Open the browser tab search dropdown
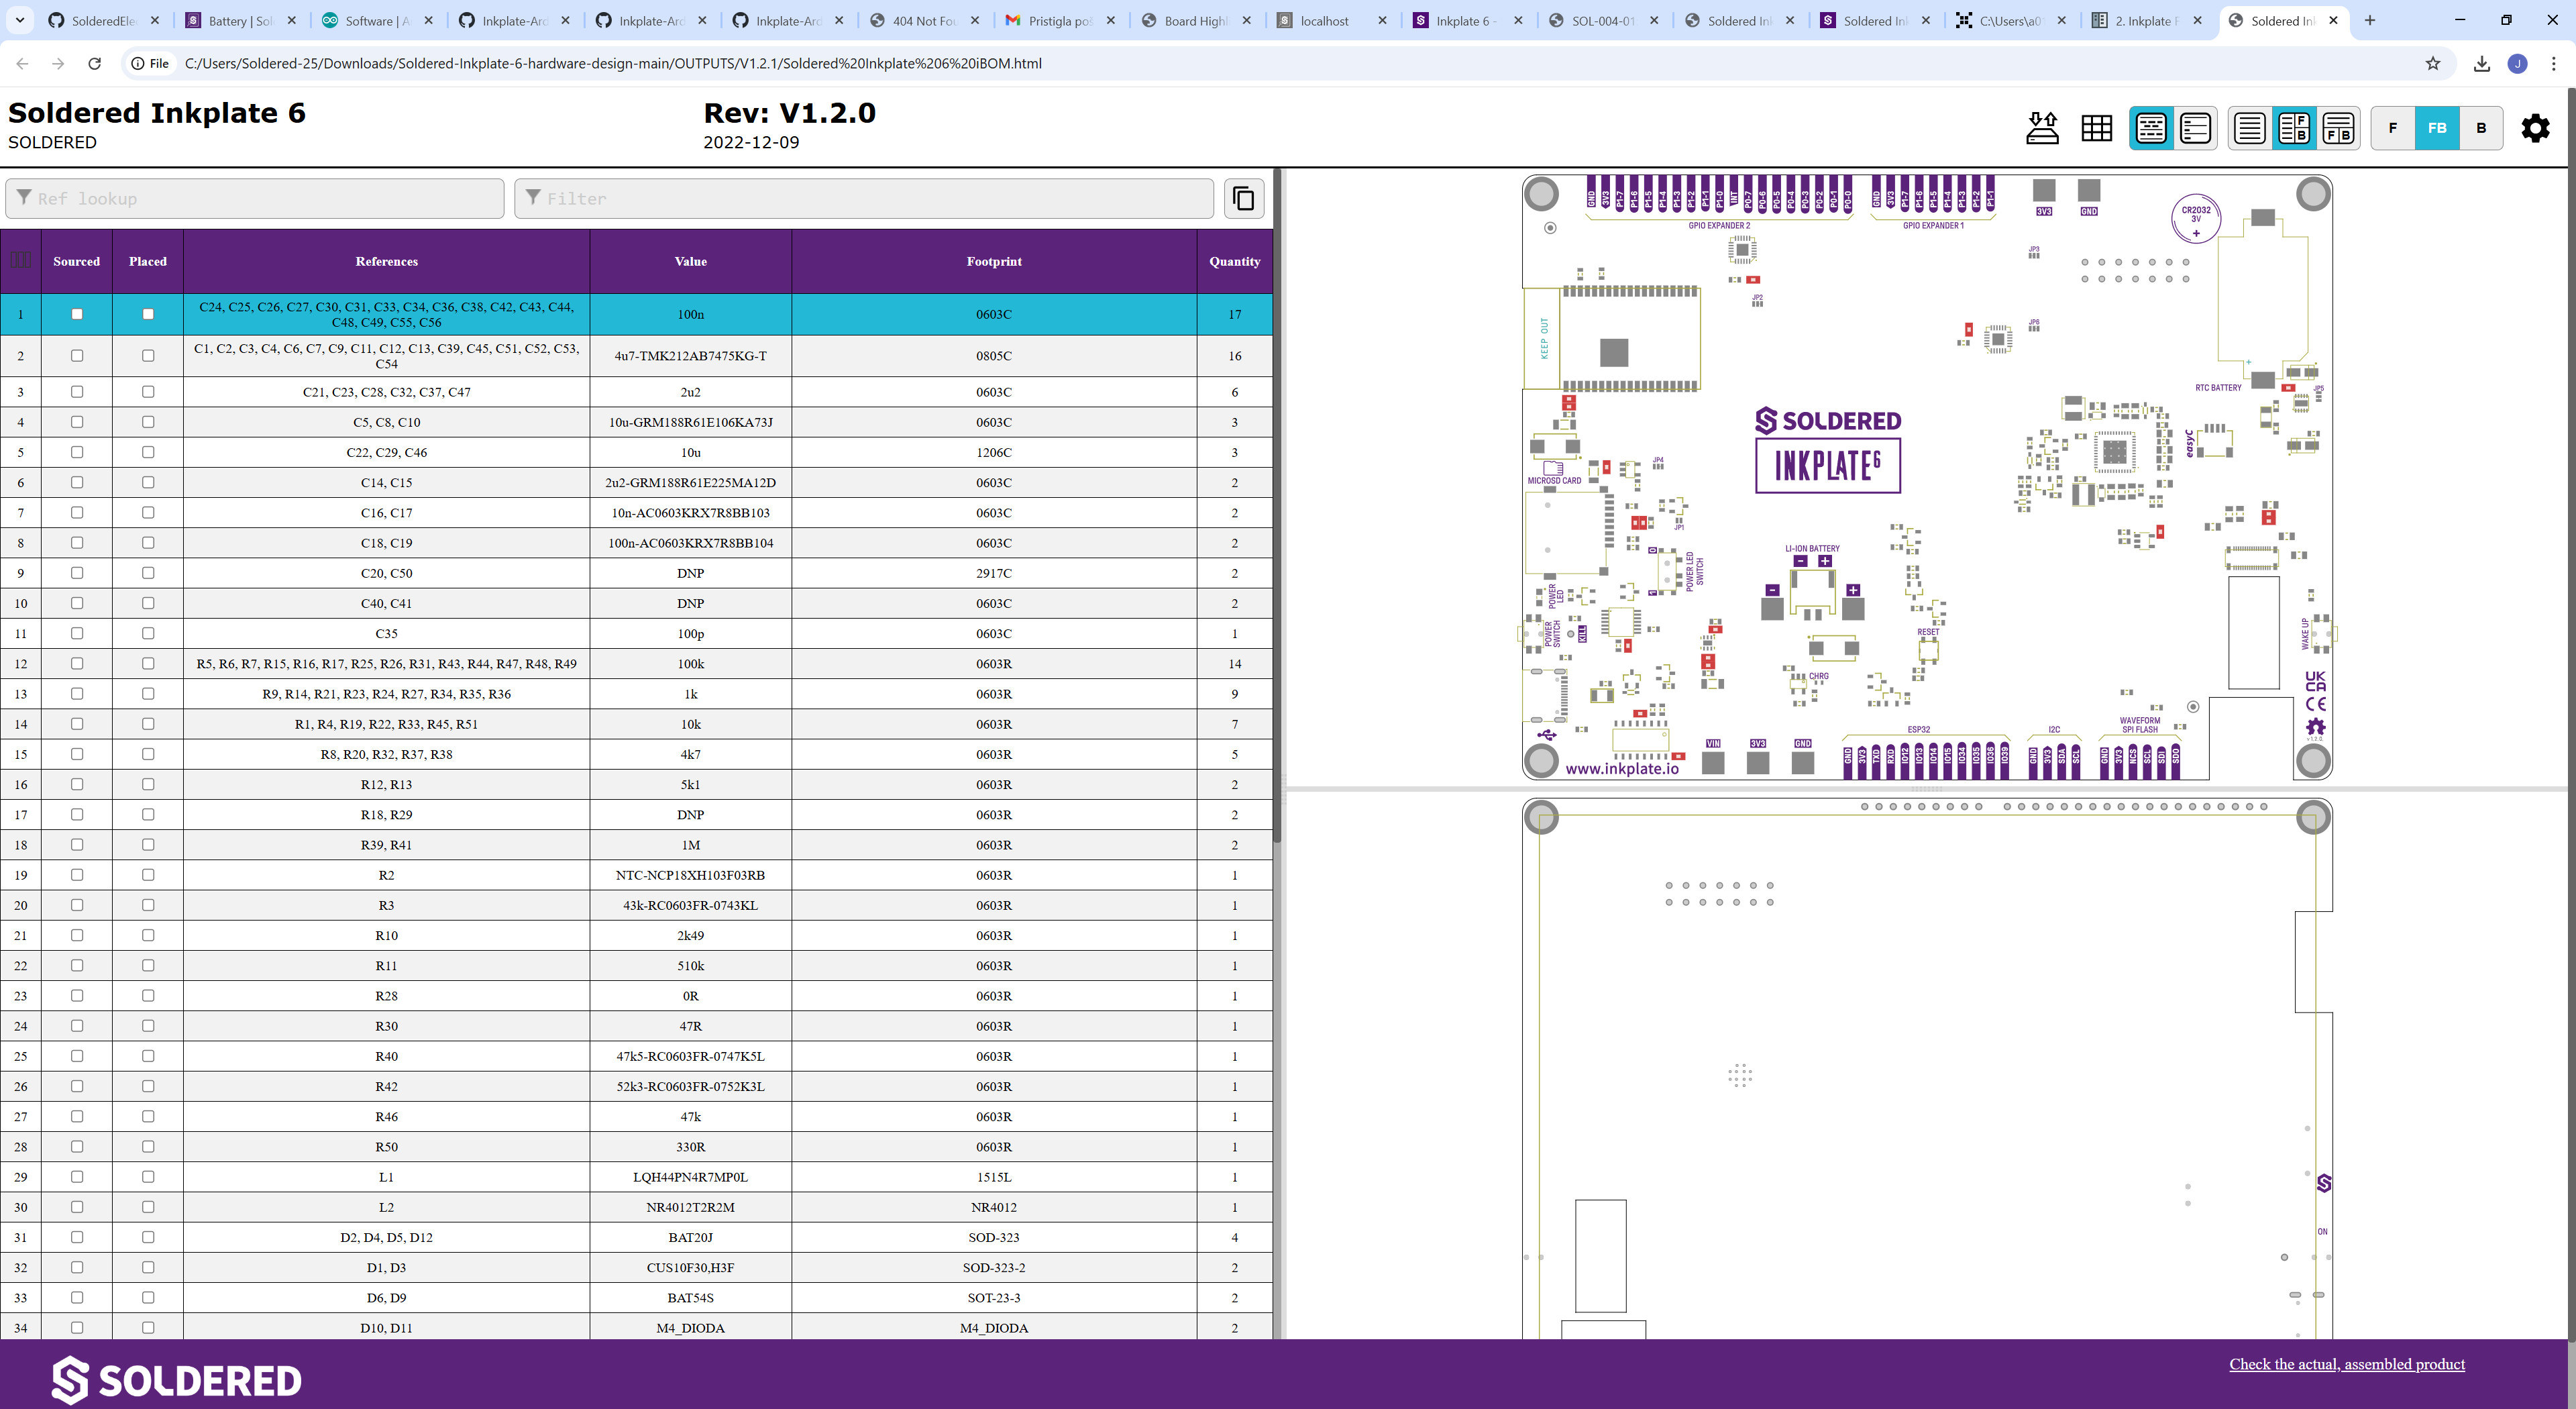This screenshot has width=2576, height=1409. (x=20, y=20)
